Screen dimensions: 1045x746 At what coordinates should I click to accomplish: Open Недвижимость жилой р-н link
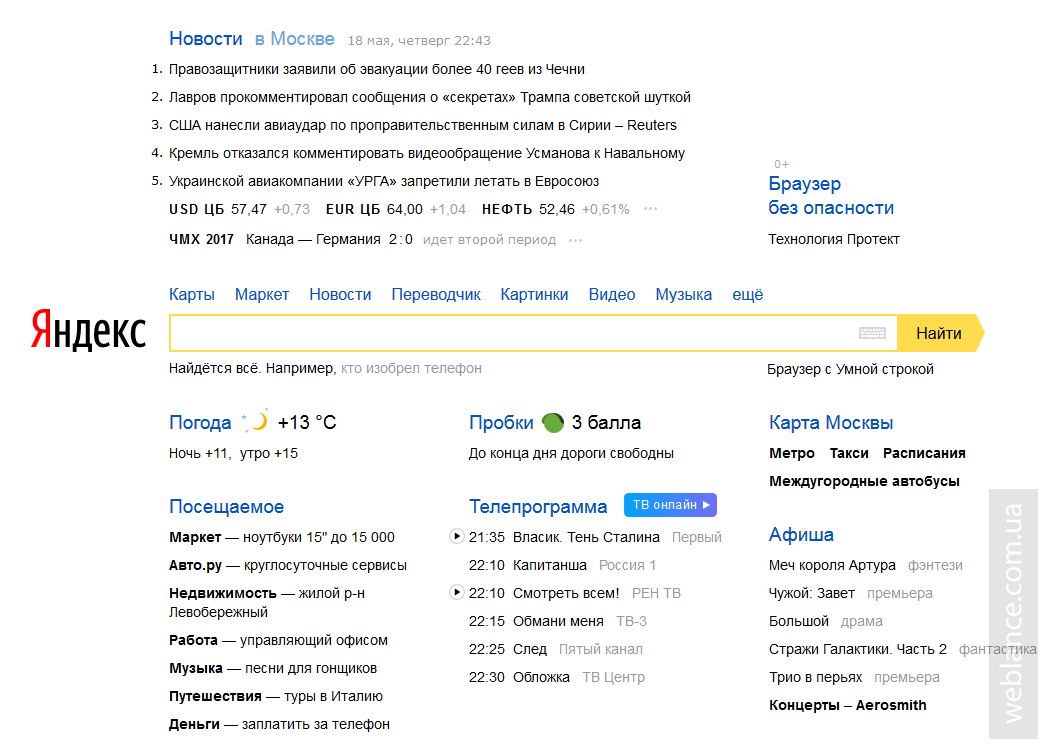(267, 602)
